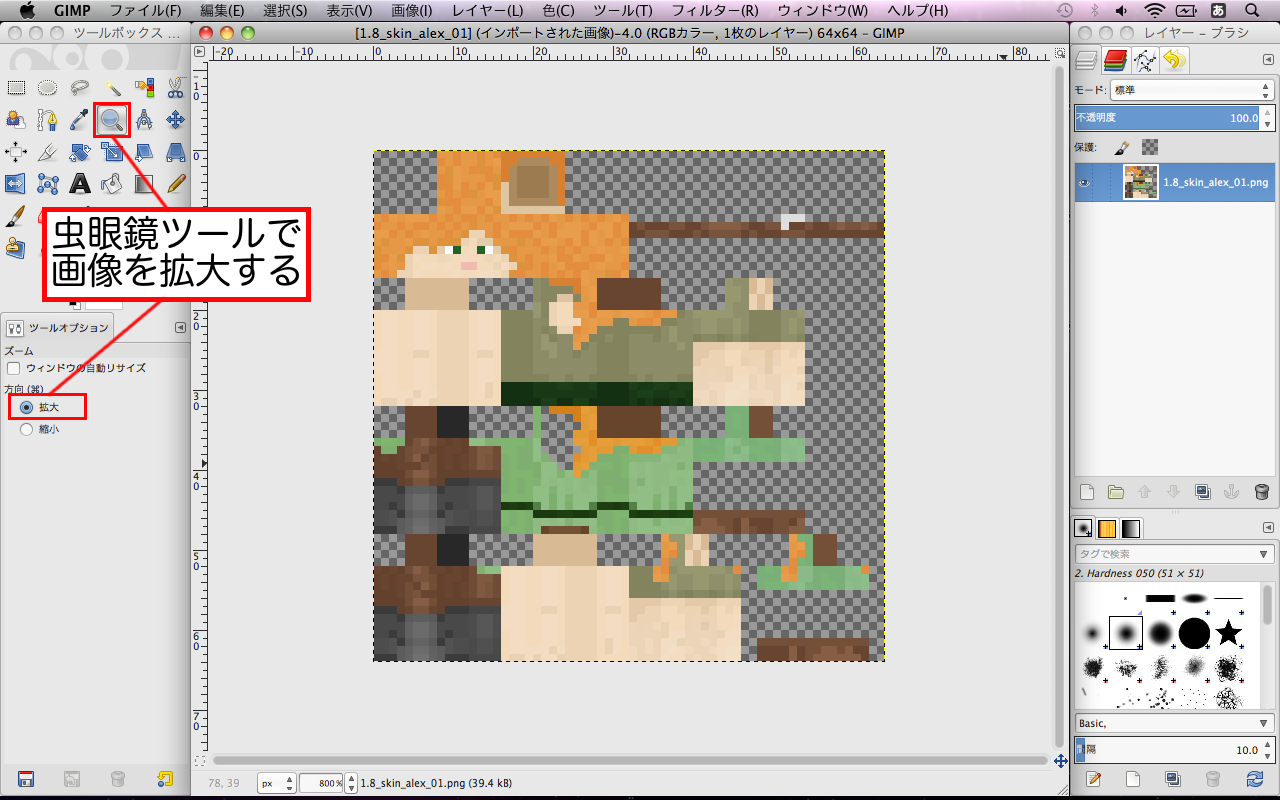Select the 縮小 zoom-out radio button
This screenshot has width=1280, height=800.
pos(26,429)
